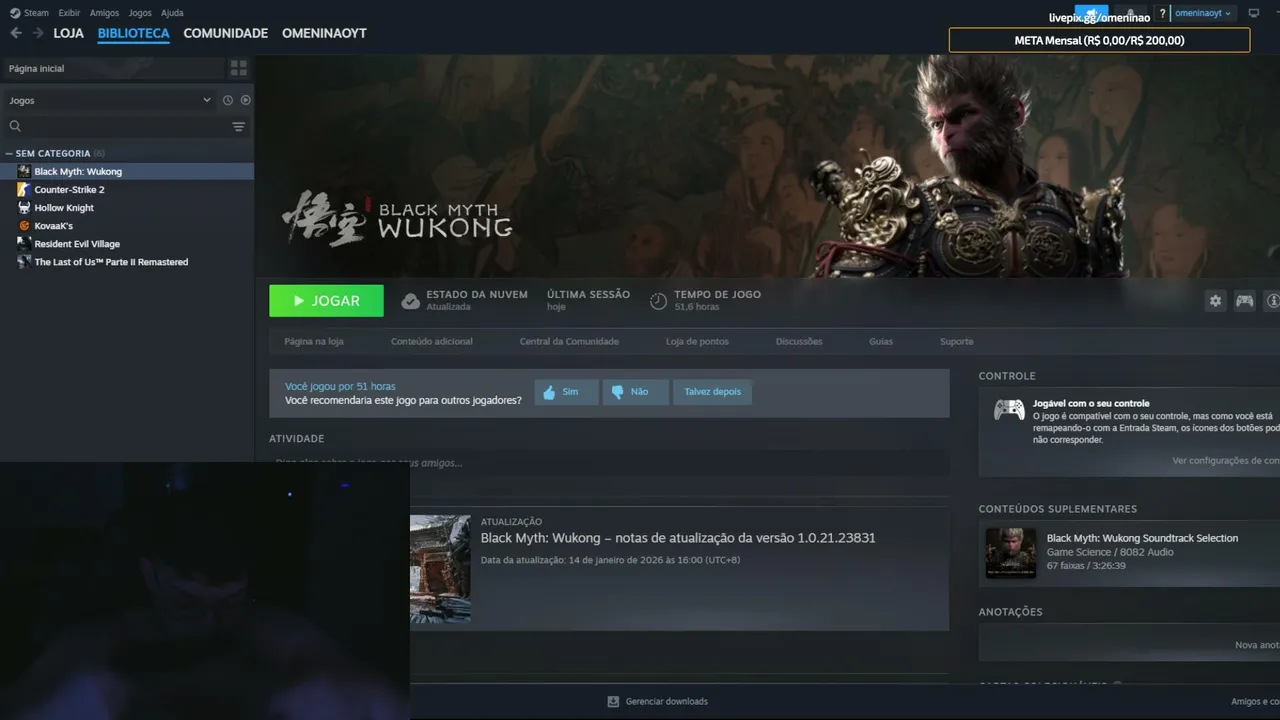
Task: Select Resident Evil Village in library
Action: pos(127,243)
